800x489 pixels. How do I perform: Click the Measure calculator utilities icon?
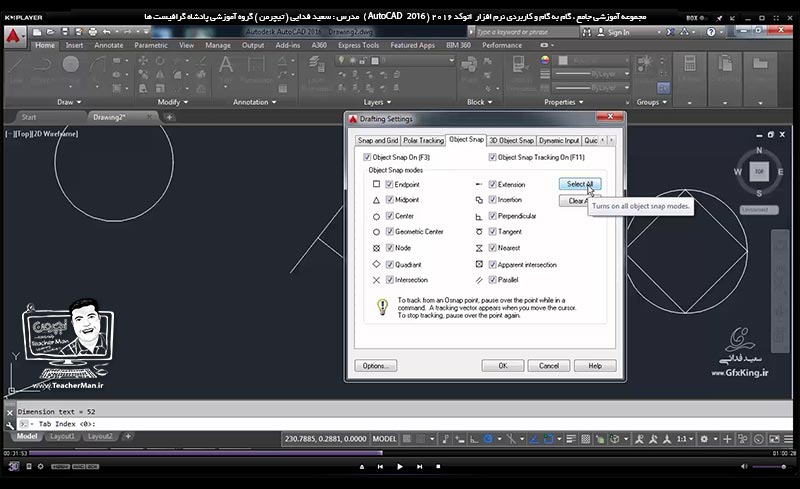(x=690, y=64)
